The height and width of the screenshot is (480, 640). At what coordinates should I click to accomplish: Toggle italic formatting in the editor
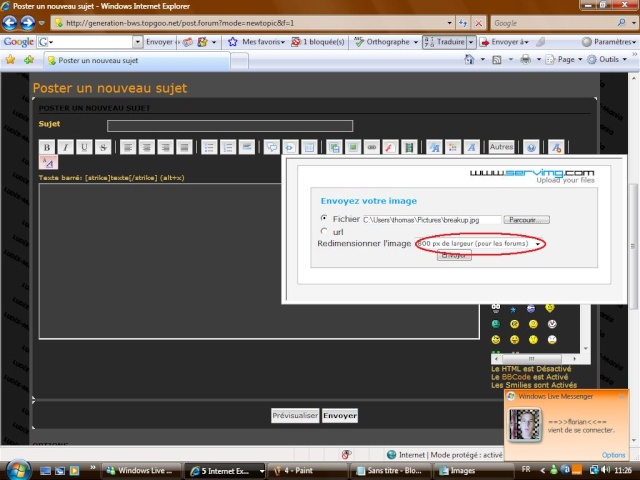point(65,147)
